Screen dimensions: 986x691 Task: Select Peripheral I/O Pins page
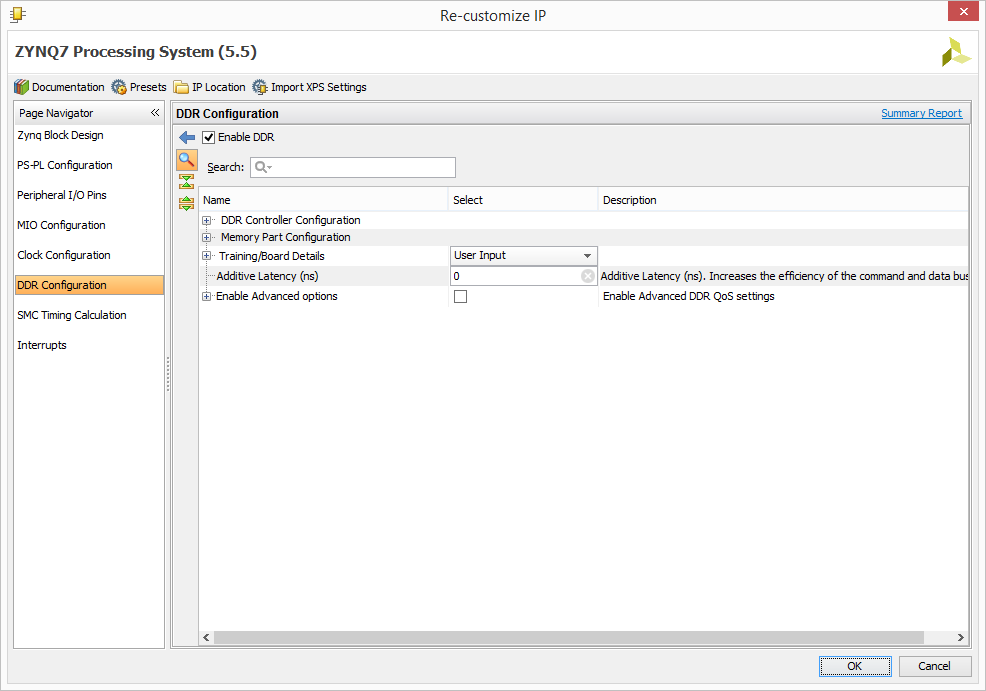point(62,195)
